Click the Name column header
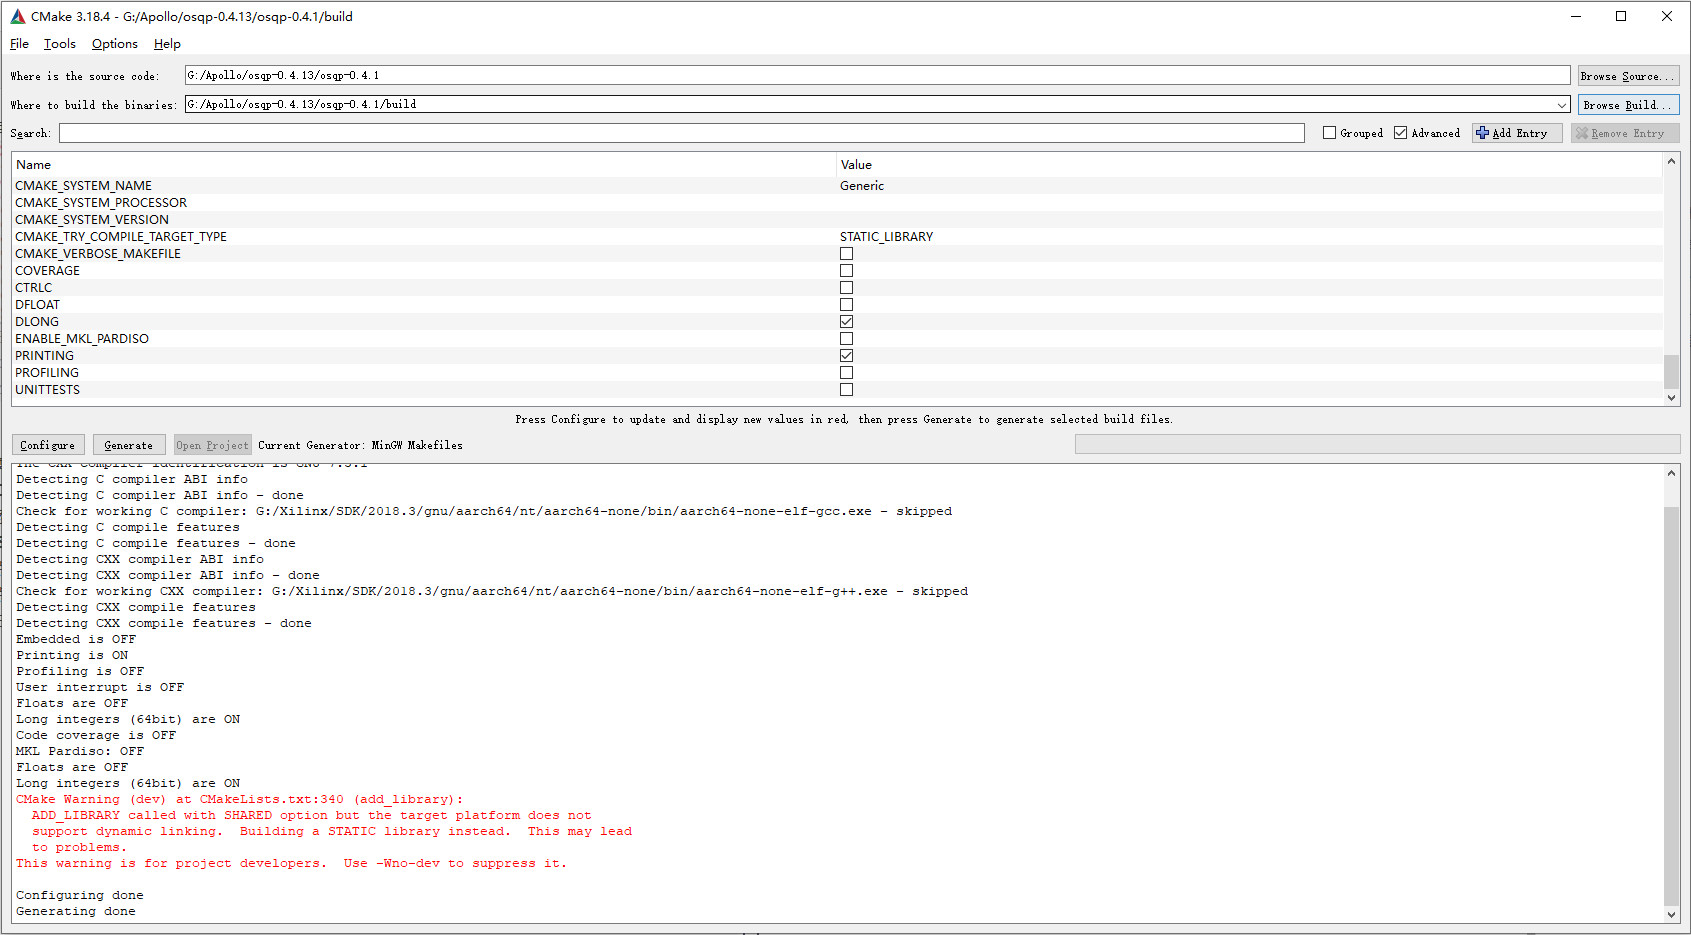Image resolution: width=1691 pixels, height=935 pixels. coord(424,165)
